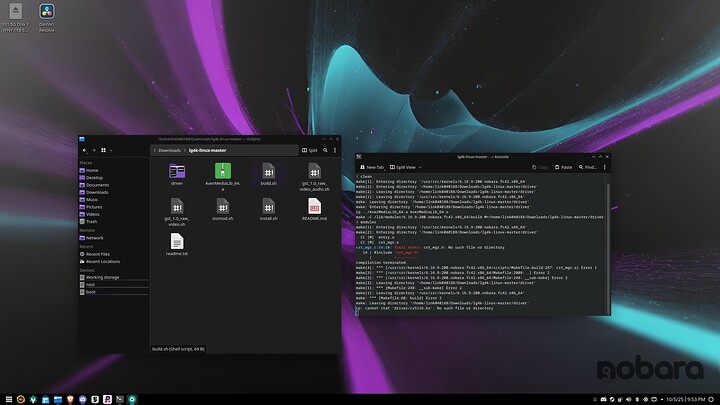Click Find in Konsole toolbar
The image size is (720, 405).
coord(587,167)
